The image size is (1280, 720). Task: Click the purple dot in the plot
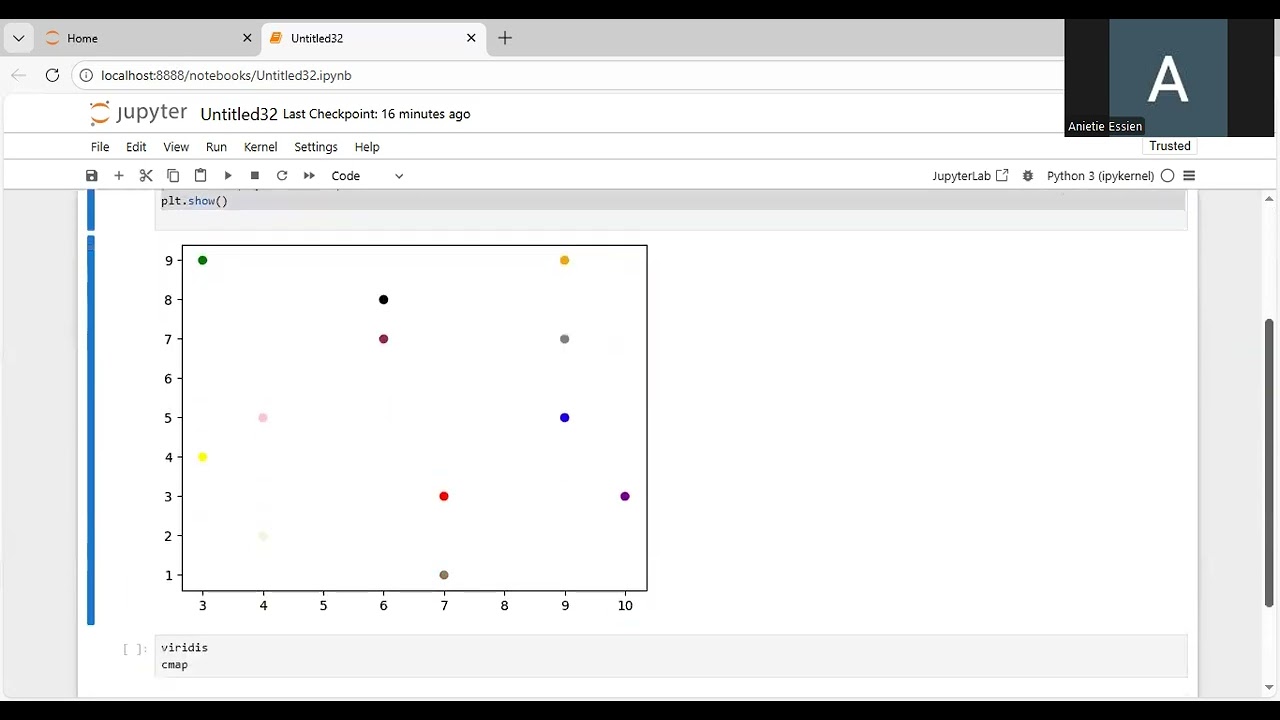point(625,496)
